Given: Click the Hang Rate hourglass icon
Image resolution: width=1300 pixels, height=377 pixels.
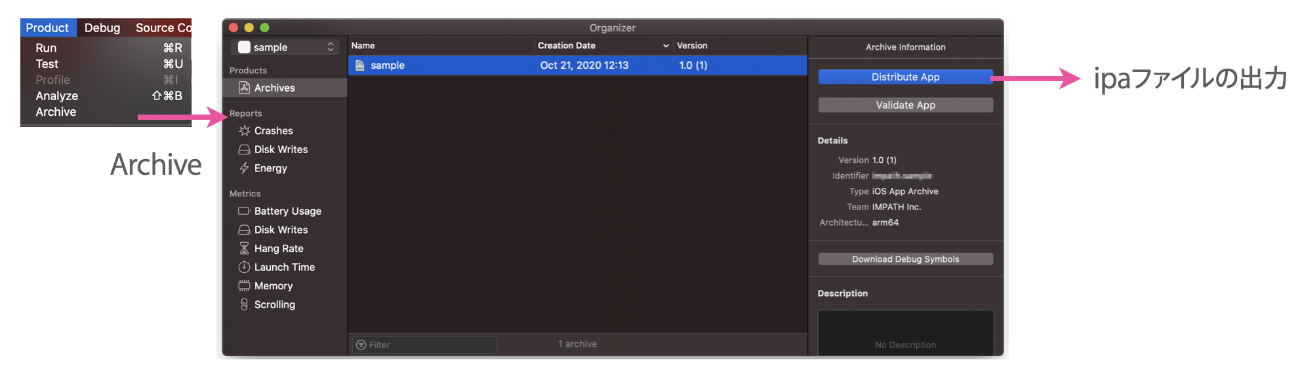Looking at the screenshot, I should [x=244, y=248].
